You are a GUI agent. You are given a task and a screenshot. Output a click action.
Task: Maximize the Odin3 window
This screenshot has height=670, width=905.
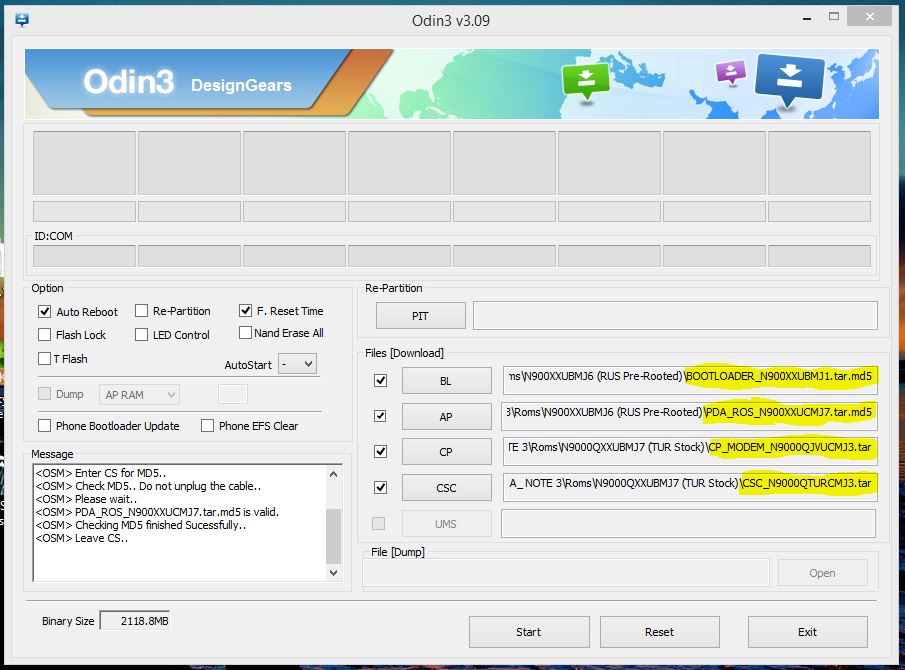pyautogui.click(x=834, y=17)
